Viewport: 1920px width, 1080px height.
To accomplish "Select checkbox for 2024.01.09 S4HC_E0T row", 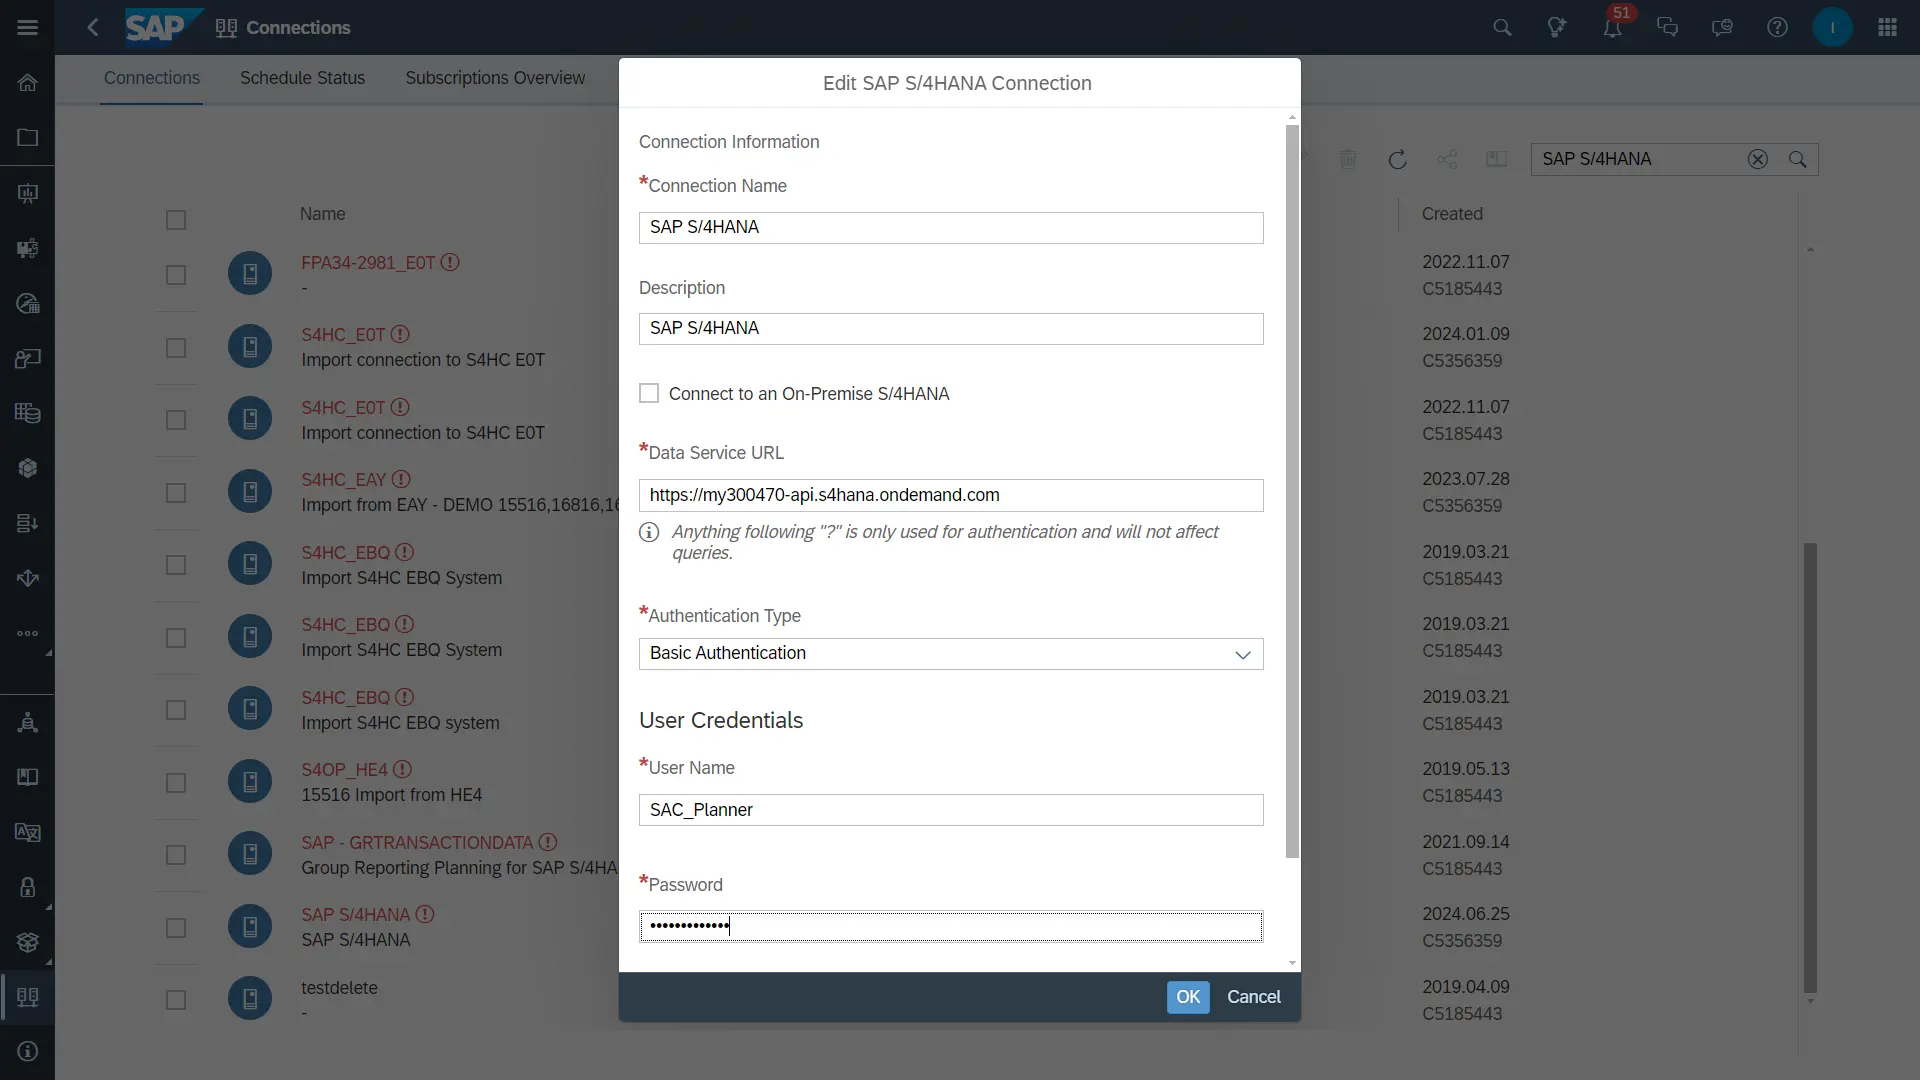I will click(176, 348).
